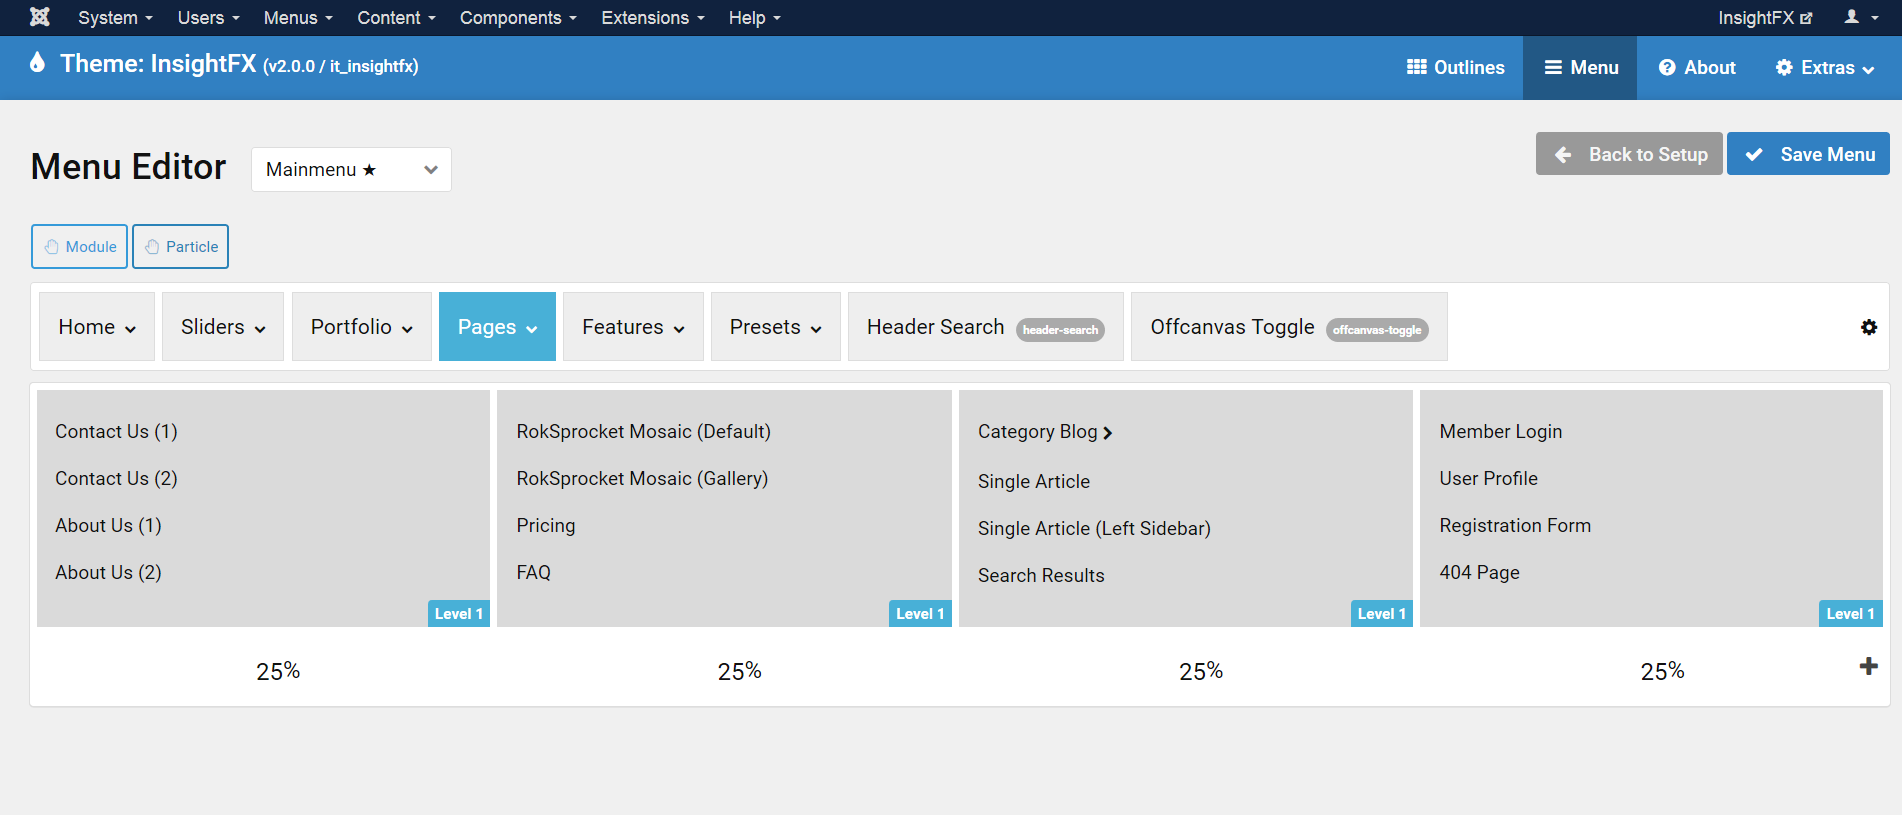Image resolution: width=1902 pixels, height=815 pixels.
Task: Open the Components menu
Action: tap(518, 17)
